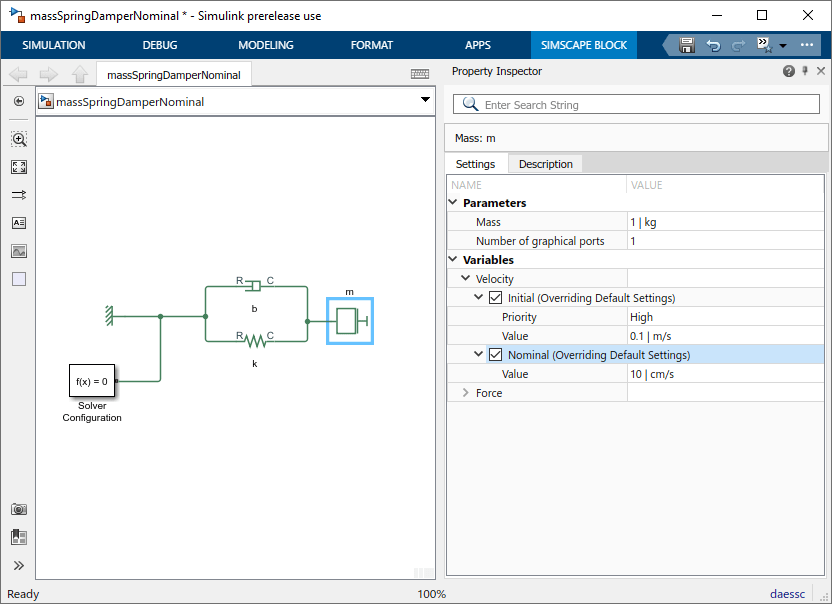Viewport: 832px width, 604px height.
Task: Edit Number of graphical ports value
Action: tap(725, 241)
